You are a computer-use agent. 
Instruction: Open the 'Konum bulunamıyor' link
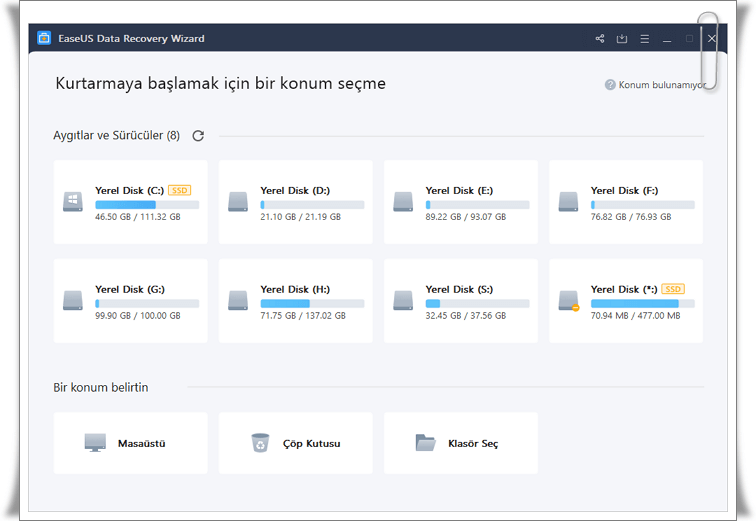[662, 85]
